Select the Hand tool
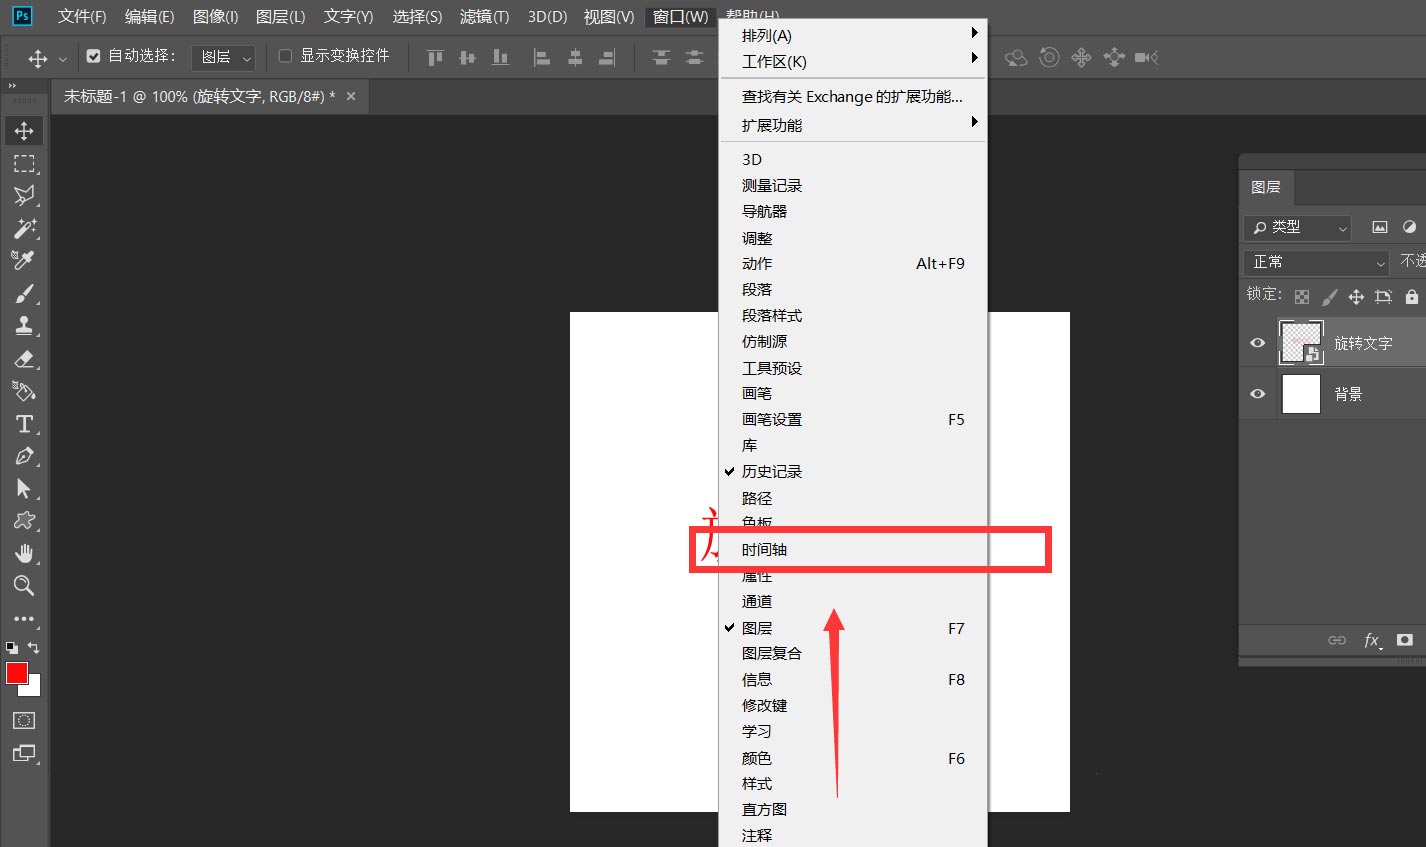Viewport: 1426px width, 847px height. coord(24,553)
